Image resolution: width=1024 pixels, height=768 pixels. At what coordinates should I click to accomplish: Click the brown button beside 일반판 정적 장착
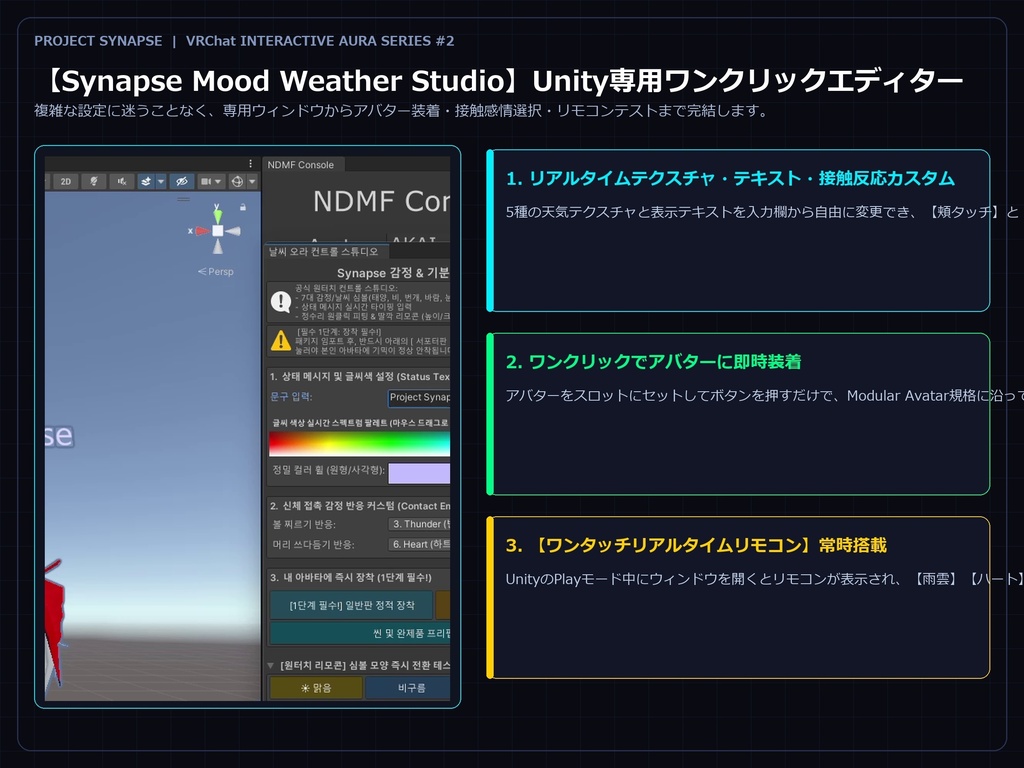coord(443,605)
